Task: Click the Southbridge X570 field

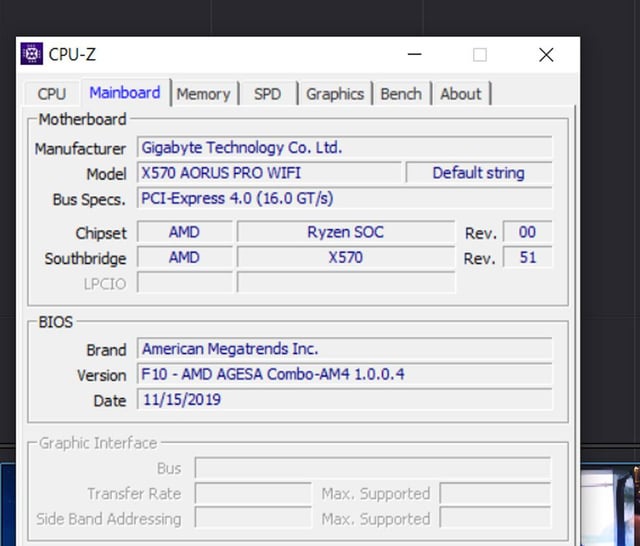Action: click(346, 257)
